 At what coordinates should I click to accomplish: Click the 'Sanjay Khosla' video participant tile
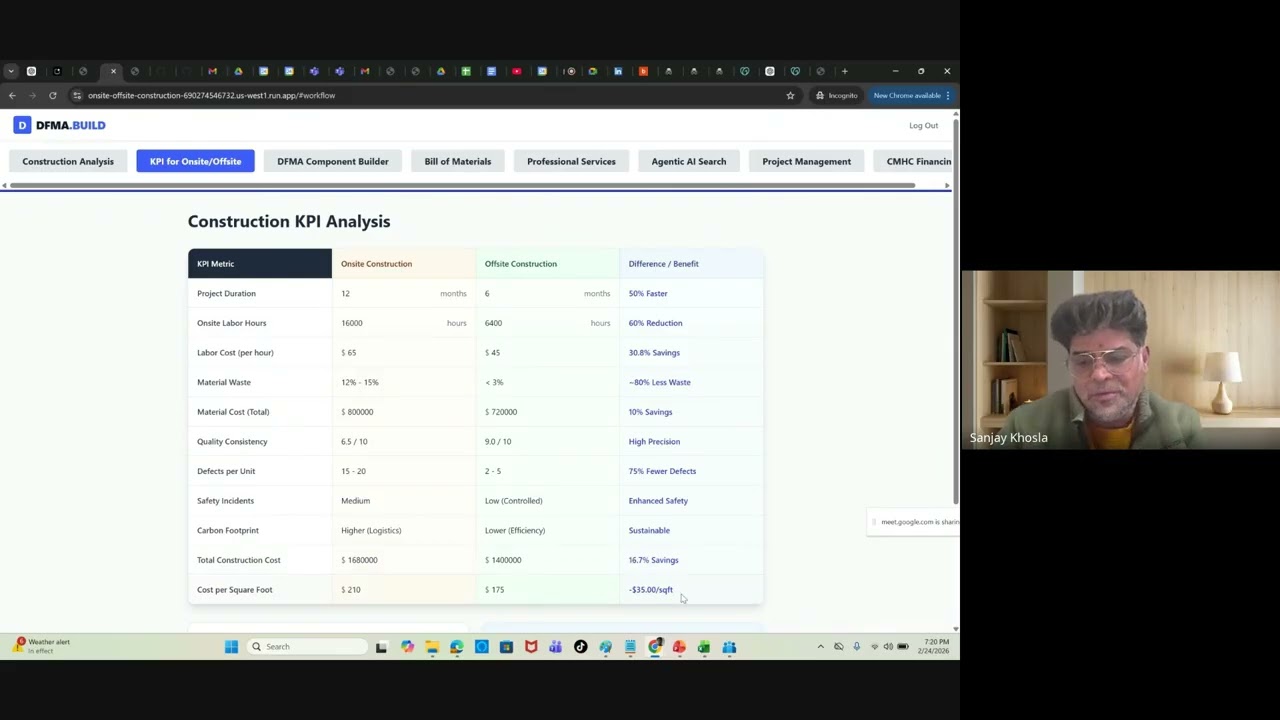coord(1120,360)
